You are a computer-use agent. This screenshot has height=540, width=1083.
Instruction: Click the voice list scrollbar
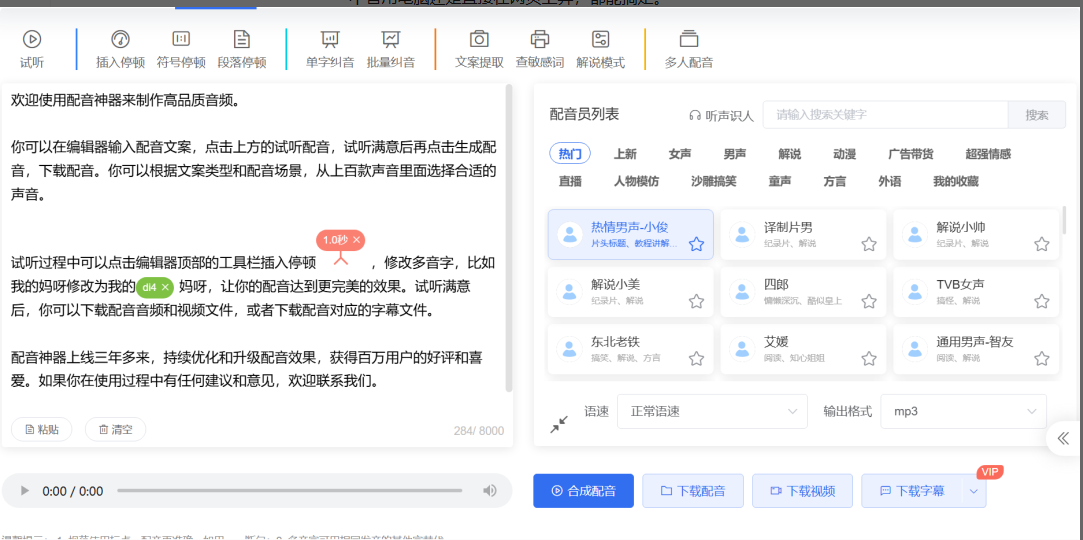coord(1064,220)
